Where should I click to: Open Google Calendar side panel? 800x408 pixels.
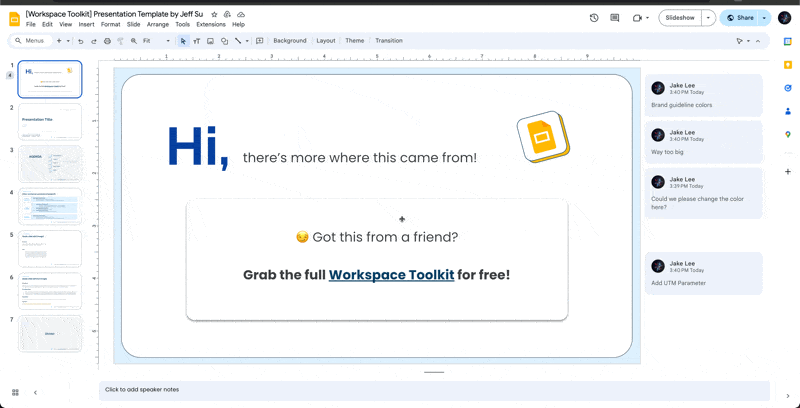click(x=788, y=42)
